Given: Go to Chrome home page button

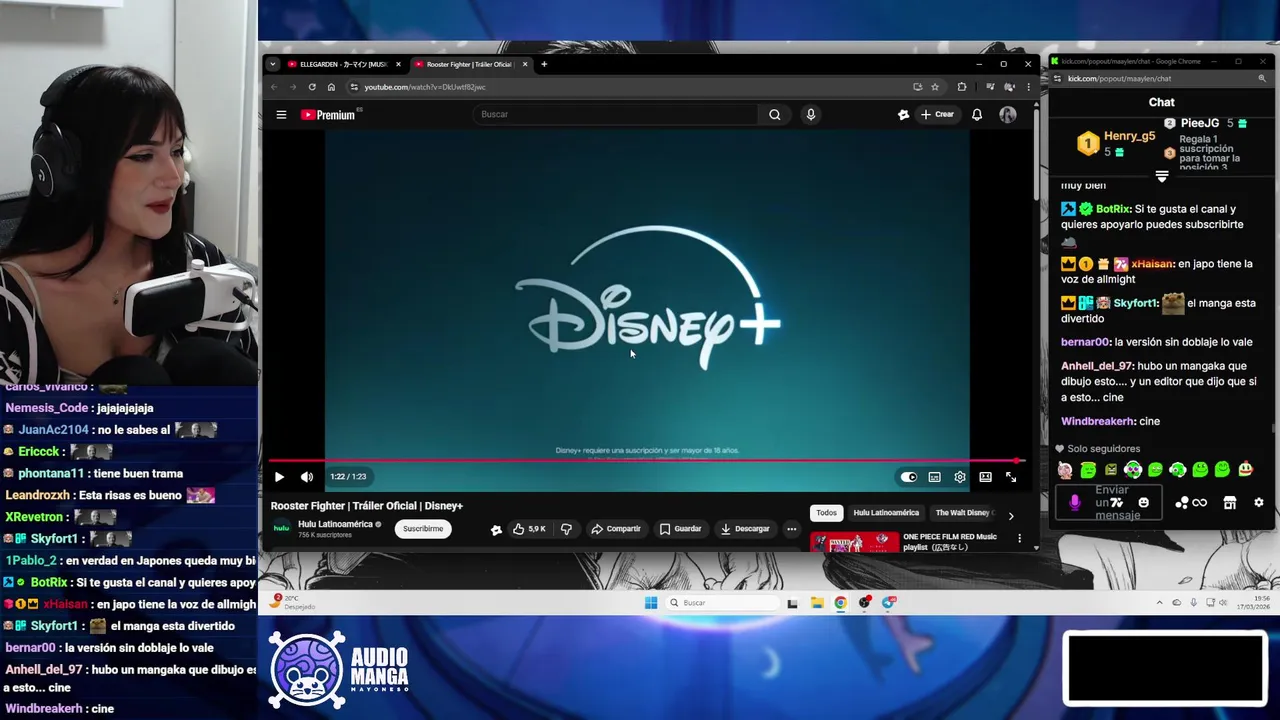Looking at the screenshot, I should click(x=331, y=87).
